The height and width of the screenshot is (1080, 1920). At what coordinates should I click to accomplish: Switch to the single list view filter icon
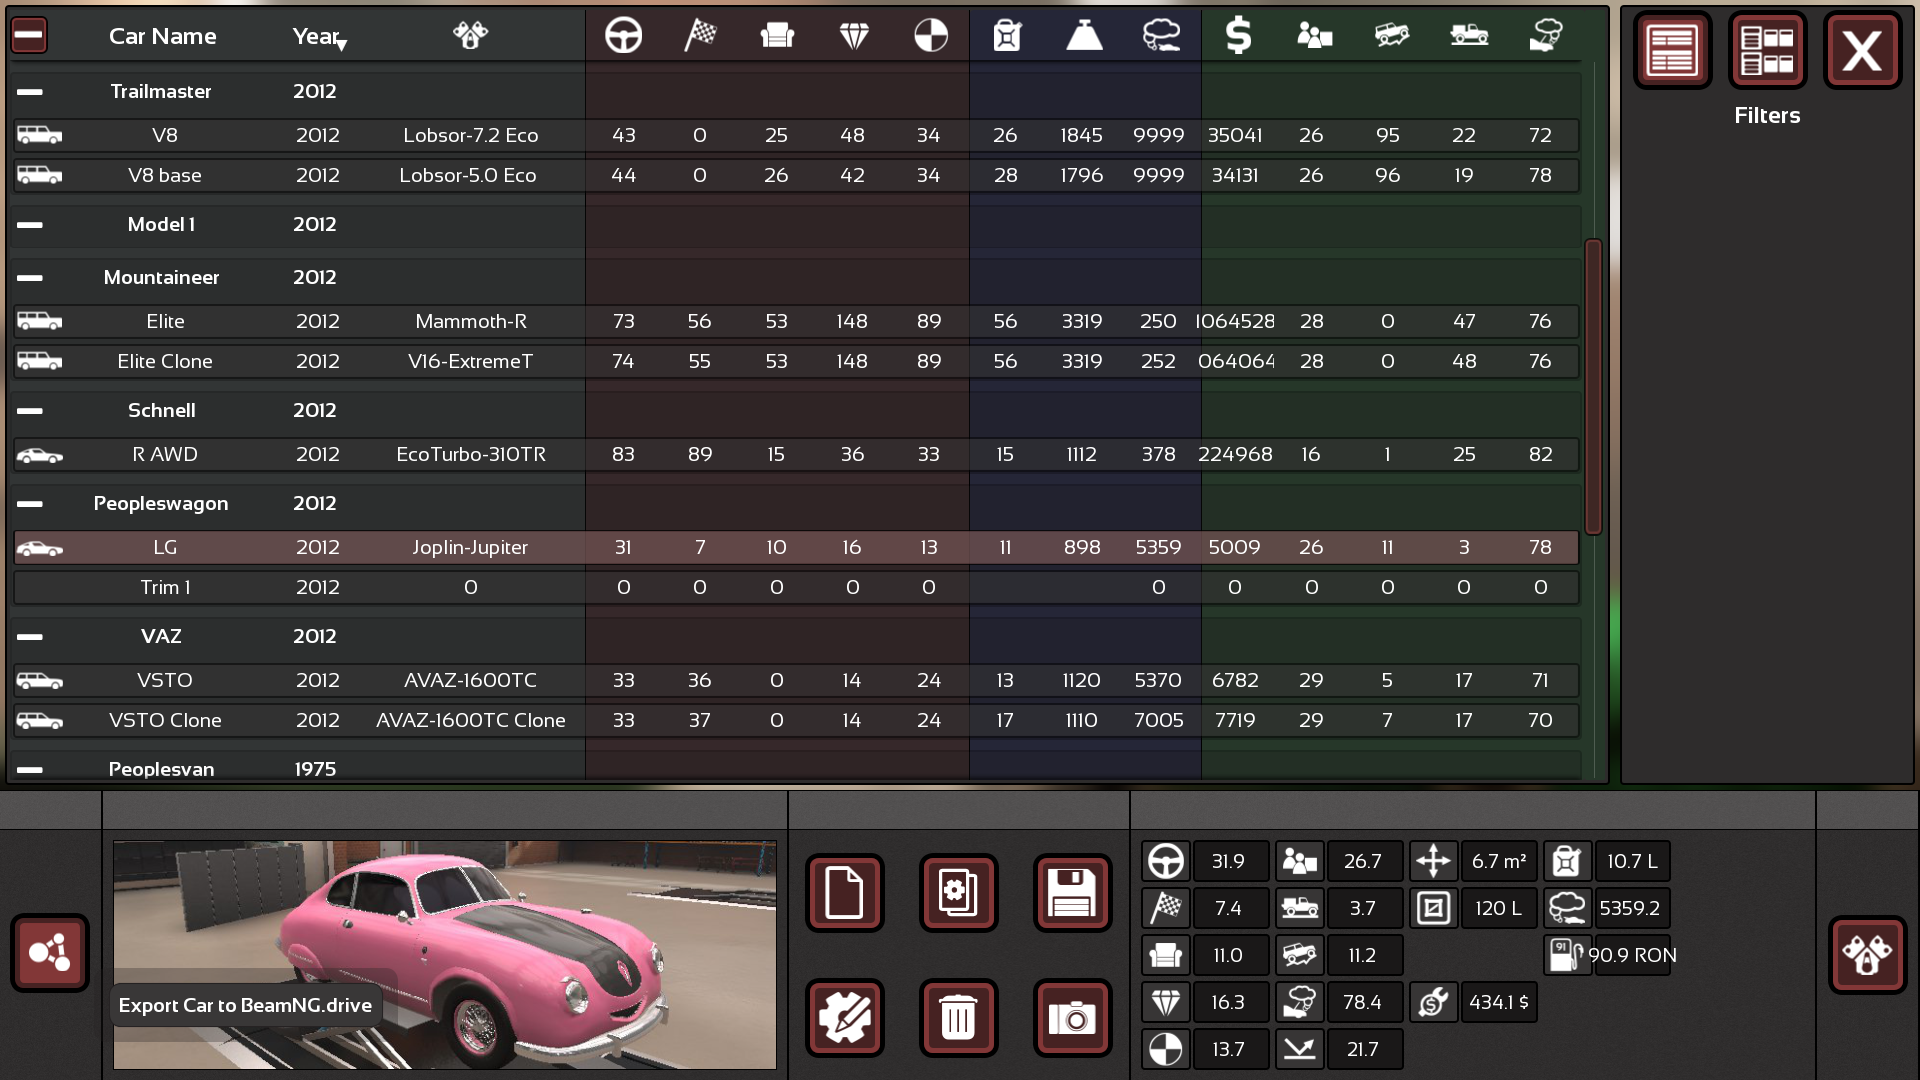click(x=1672, y=50)
